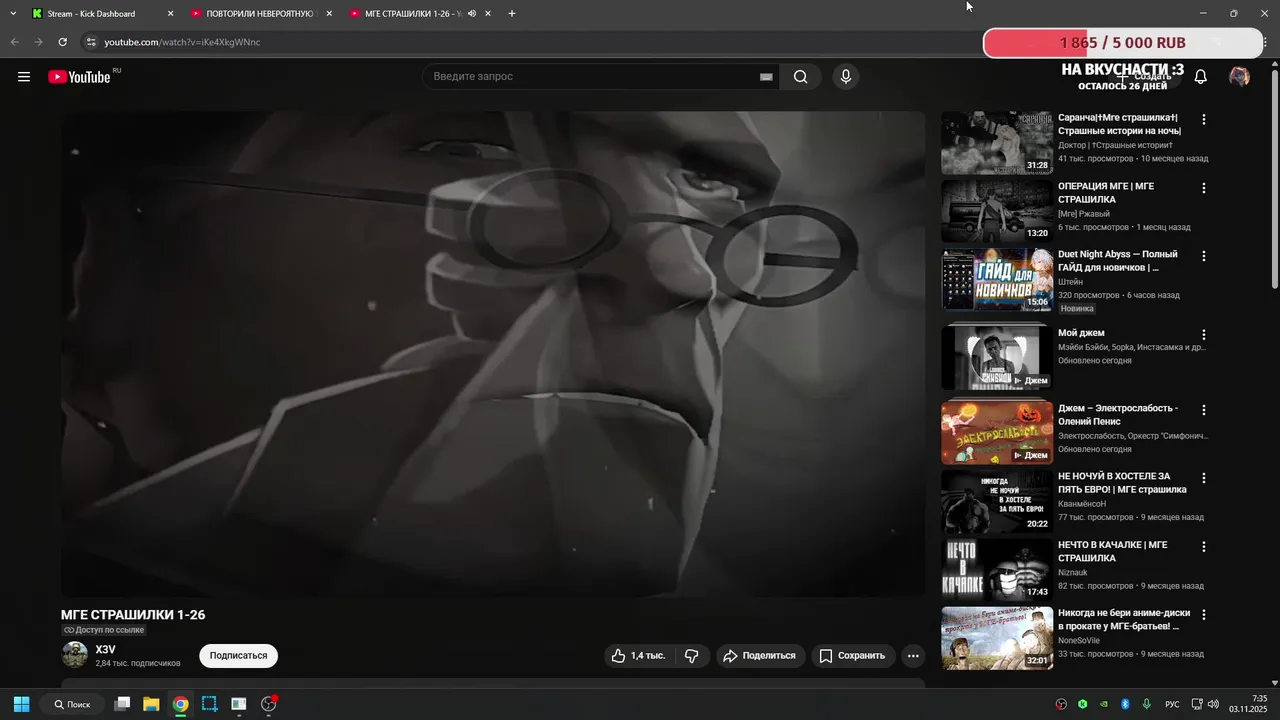Mute the МГЕ СТРАШИЛКИ tab audio
This screenshot has width=1280, height=720.
(472, 14)
